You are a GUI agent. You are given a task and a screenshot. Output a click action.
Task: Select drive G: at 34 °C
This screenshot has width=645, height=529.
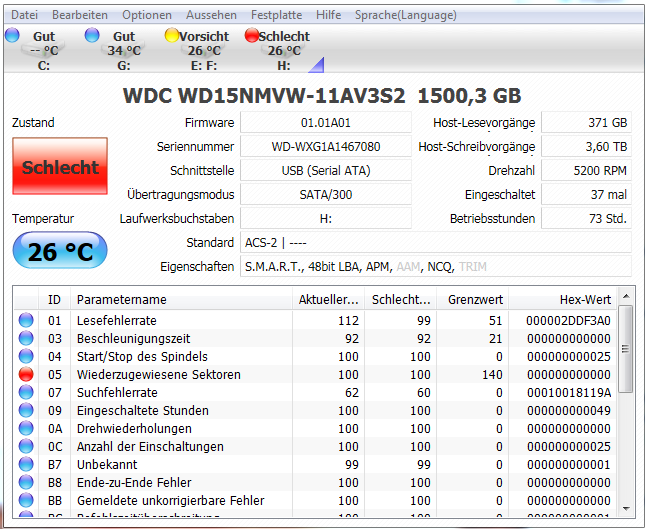tap(123, 50)
